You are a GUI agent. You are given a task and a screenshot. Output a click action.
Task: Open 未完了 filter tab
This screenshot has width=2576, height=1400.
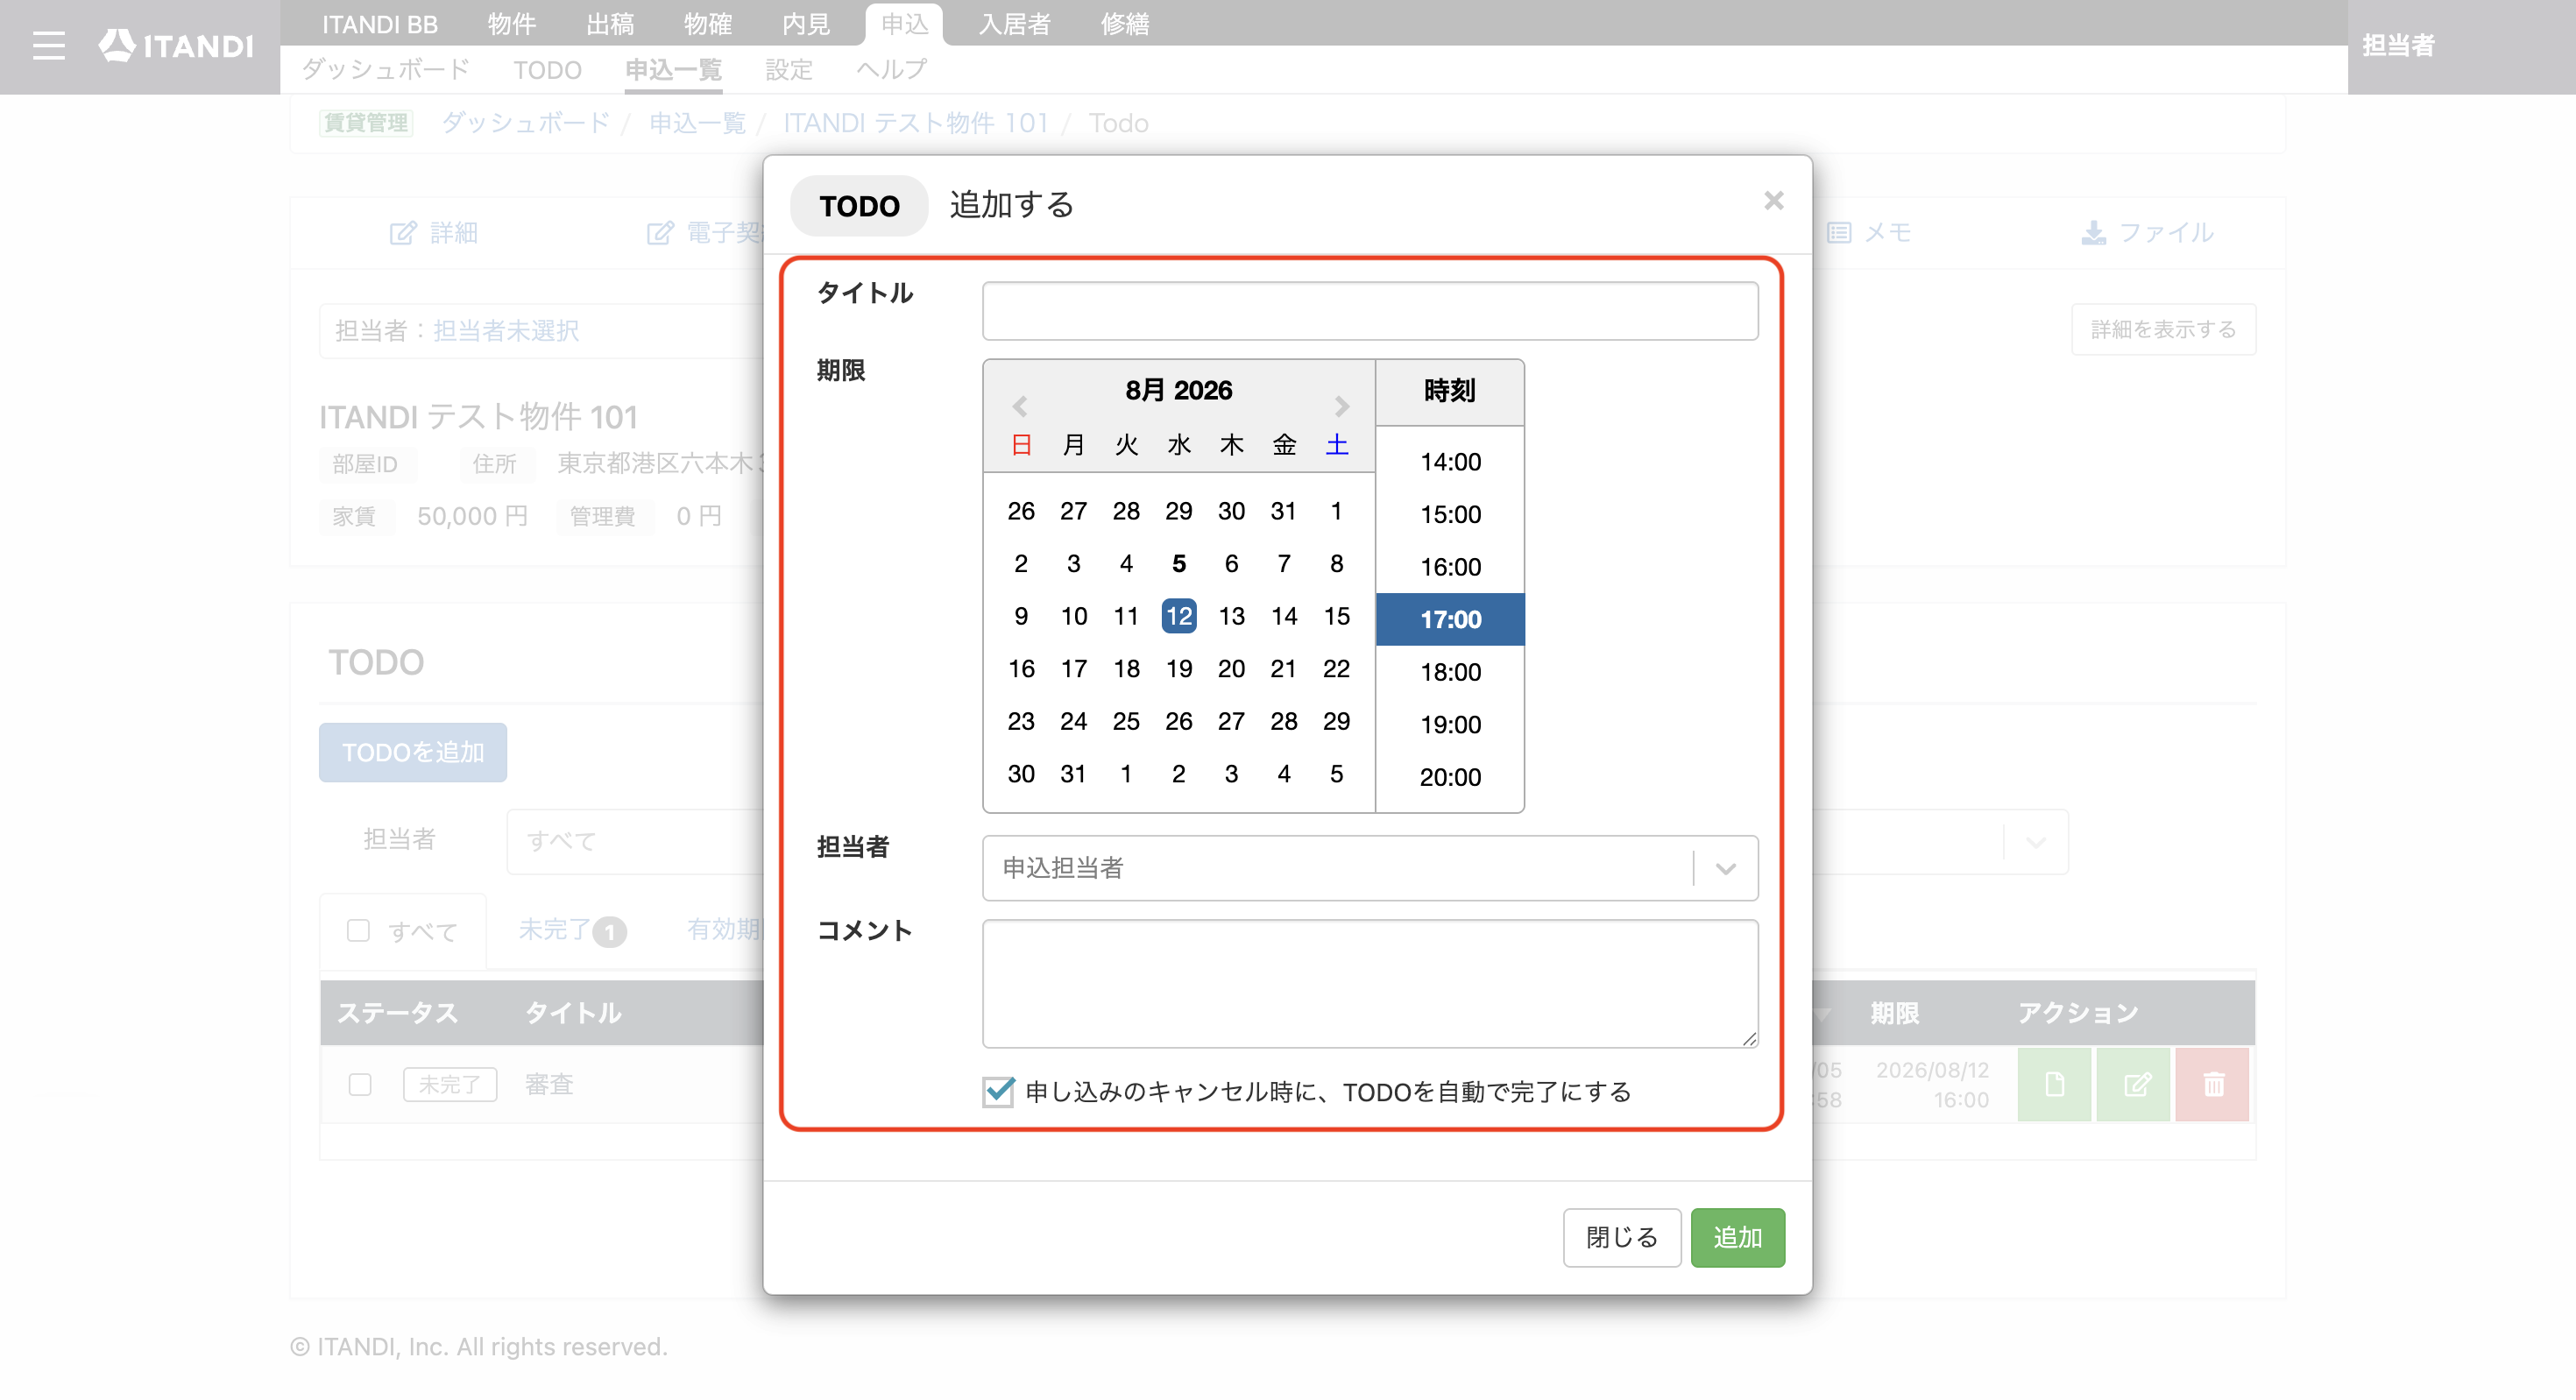coord(572,930)
